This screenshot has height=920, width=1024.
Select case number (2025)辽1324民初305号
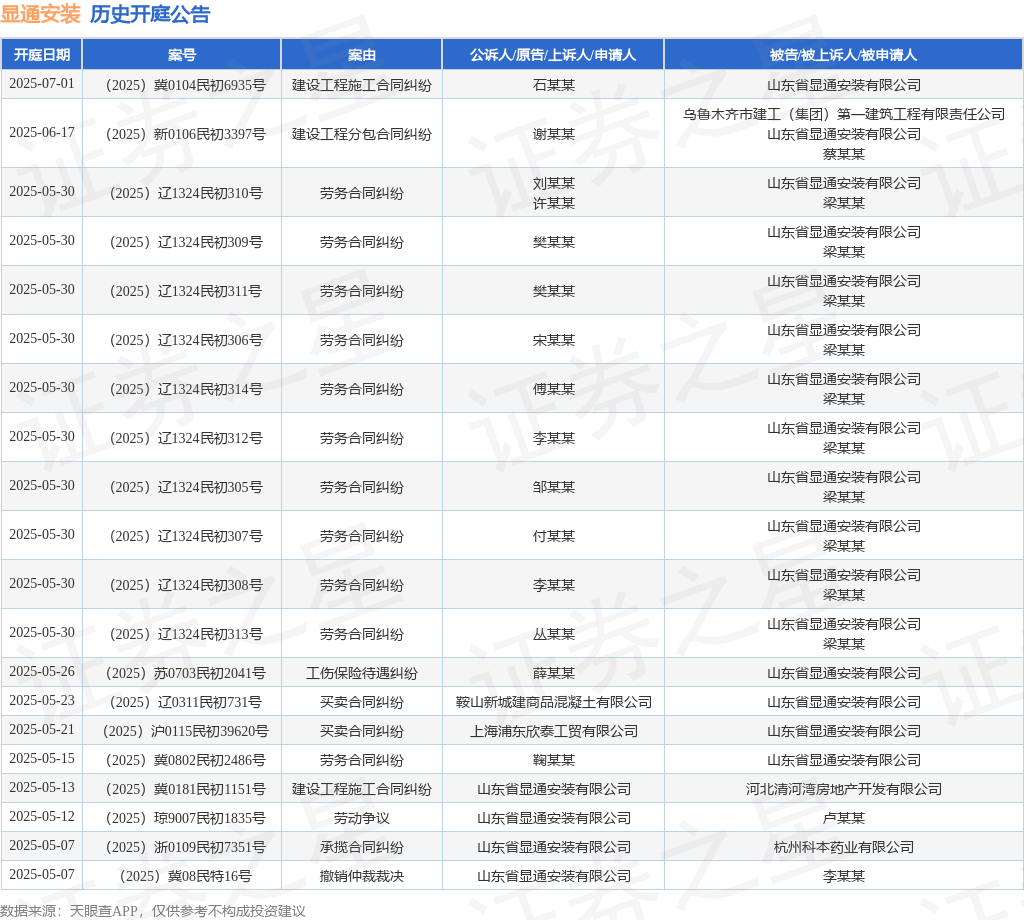(x=184, y=486)
